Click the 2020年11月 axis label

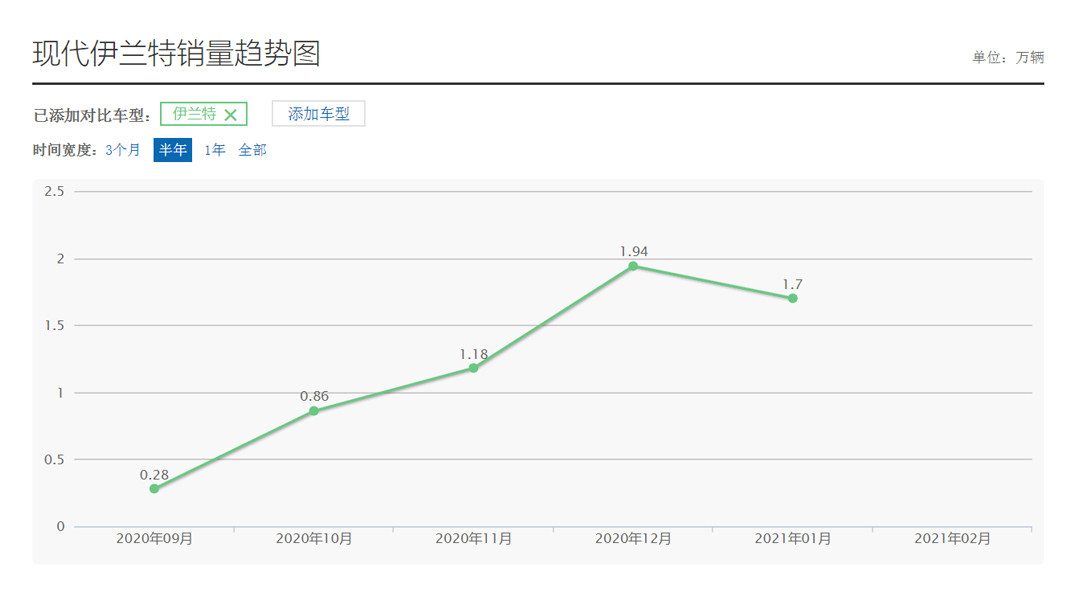pyautogui.click(x=473, y=538)
